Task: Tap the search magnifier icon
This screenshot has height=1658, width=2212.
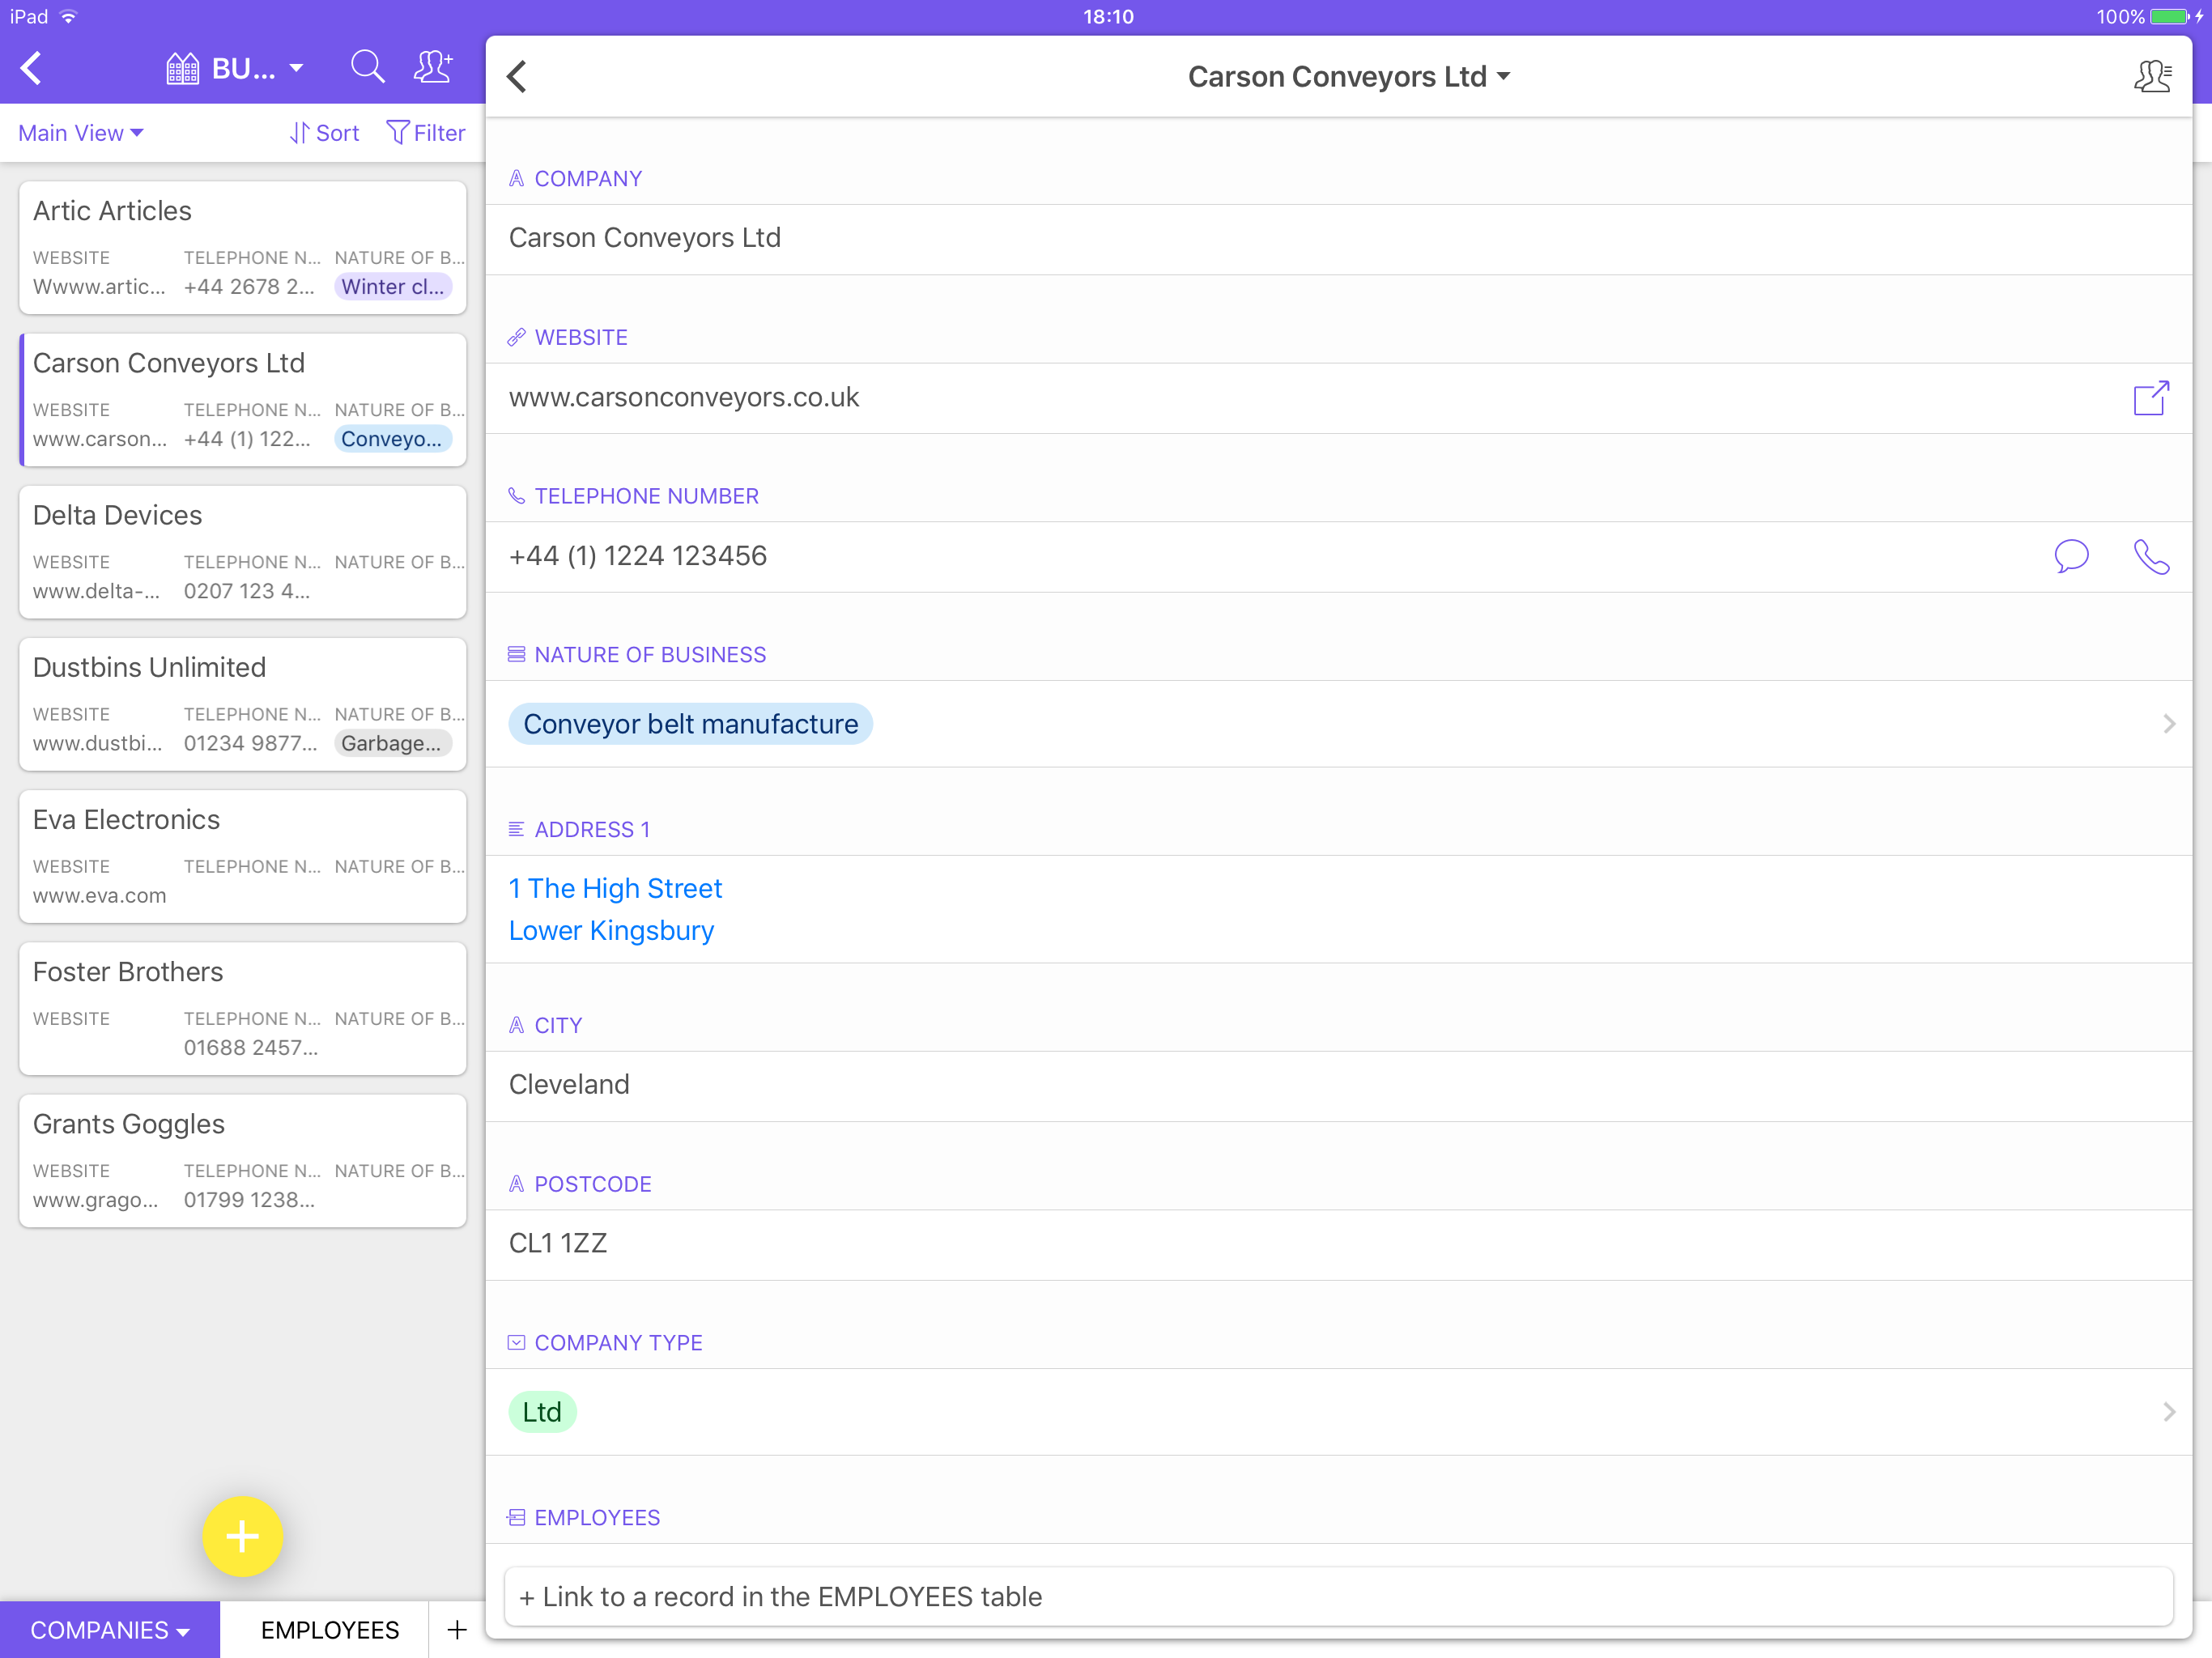Action: click(367, 68)
